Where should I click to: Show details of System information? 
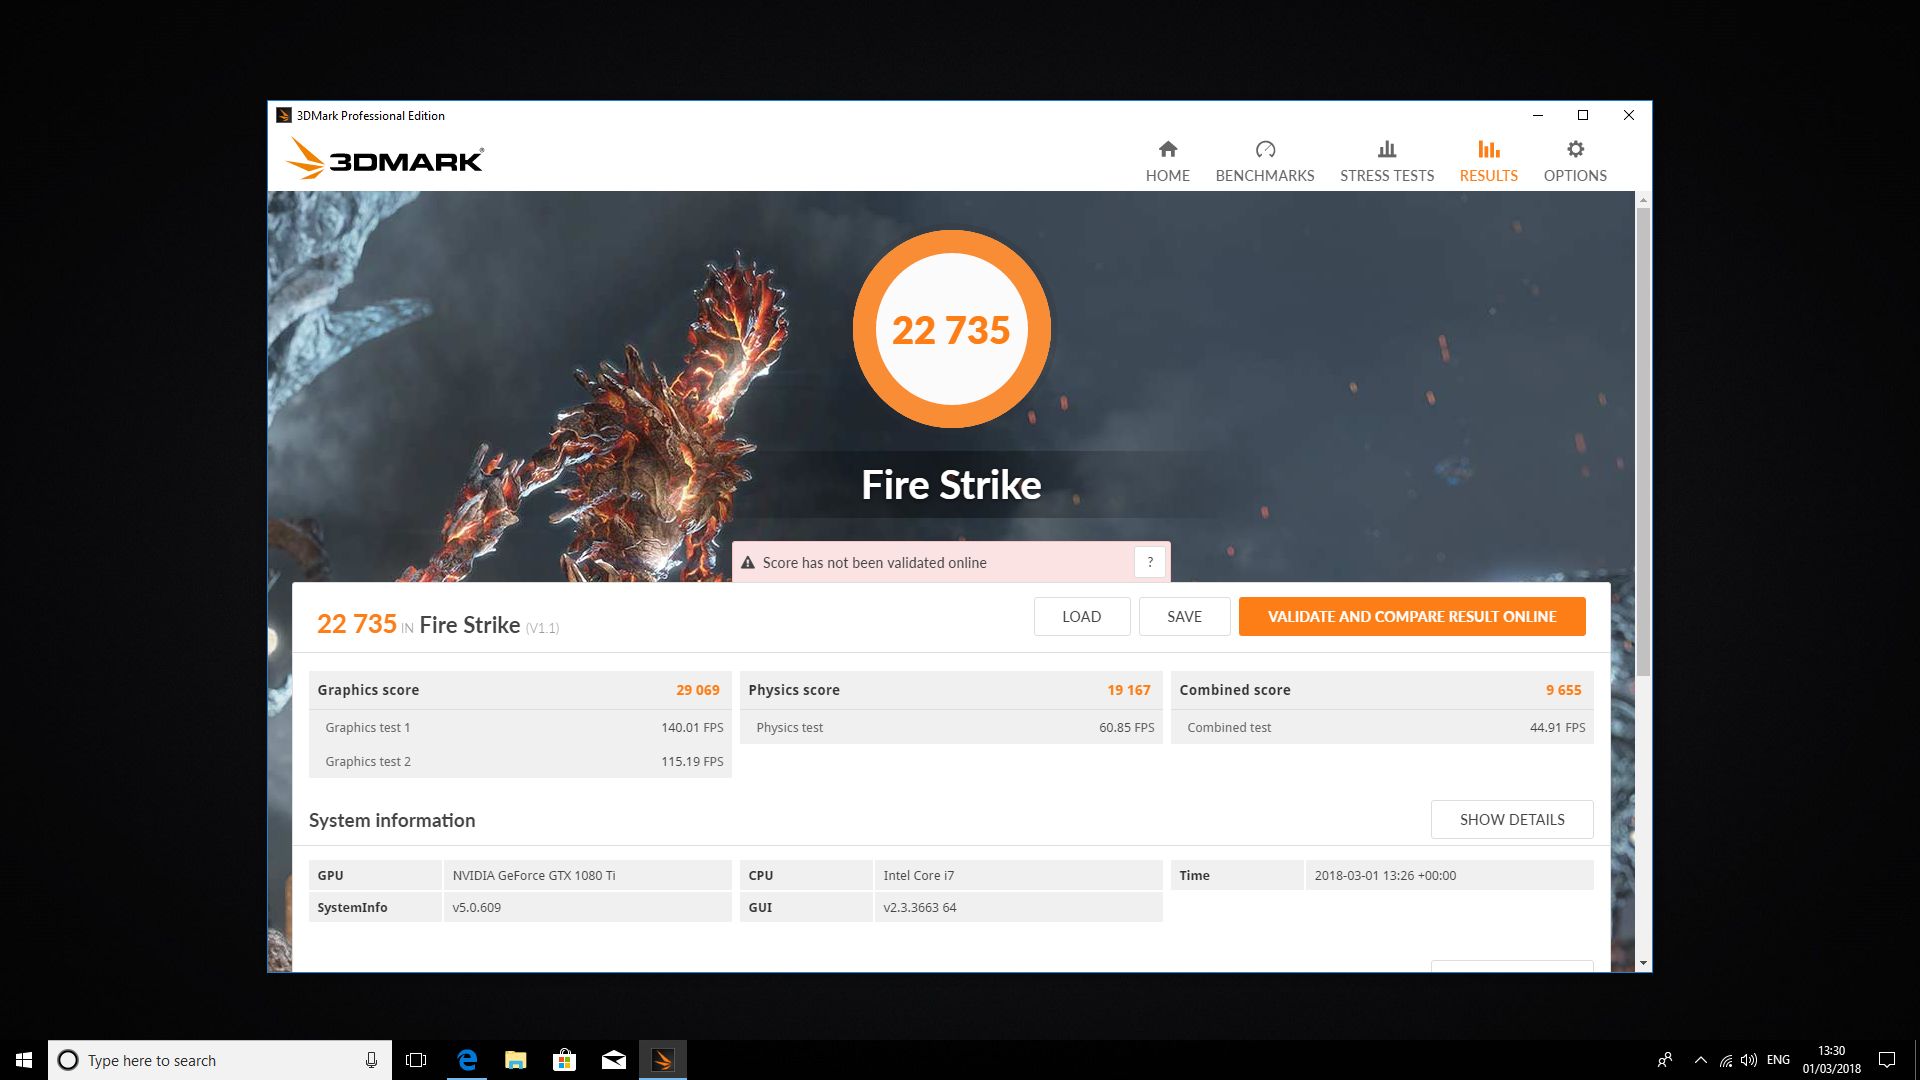[1511, 819]
